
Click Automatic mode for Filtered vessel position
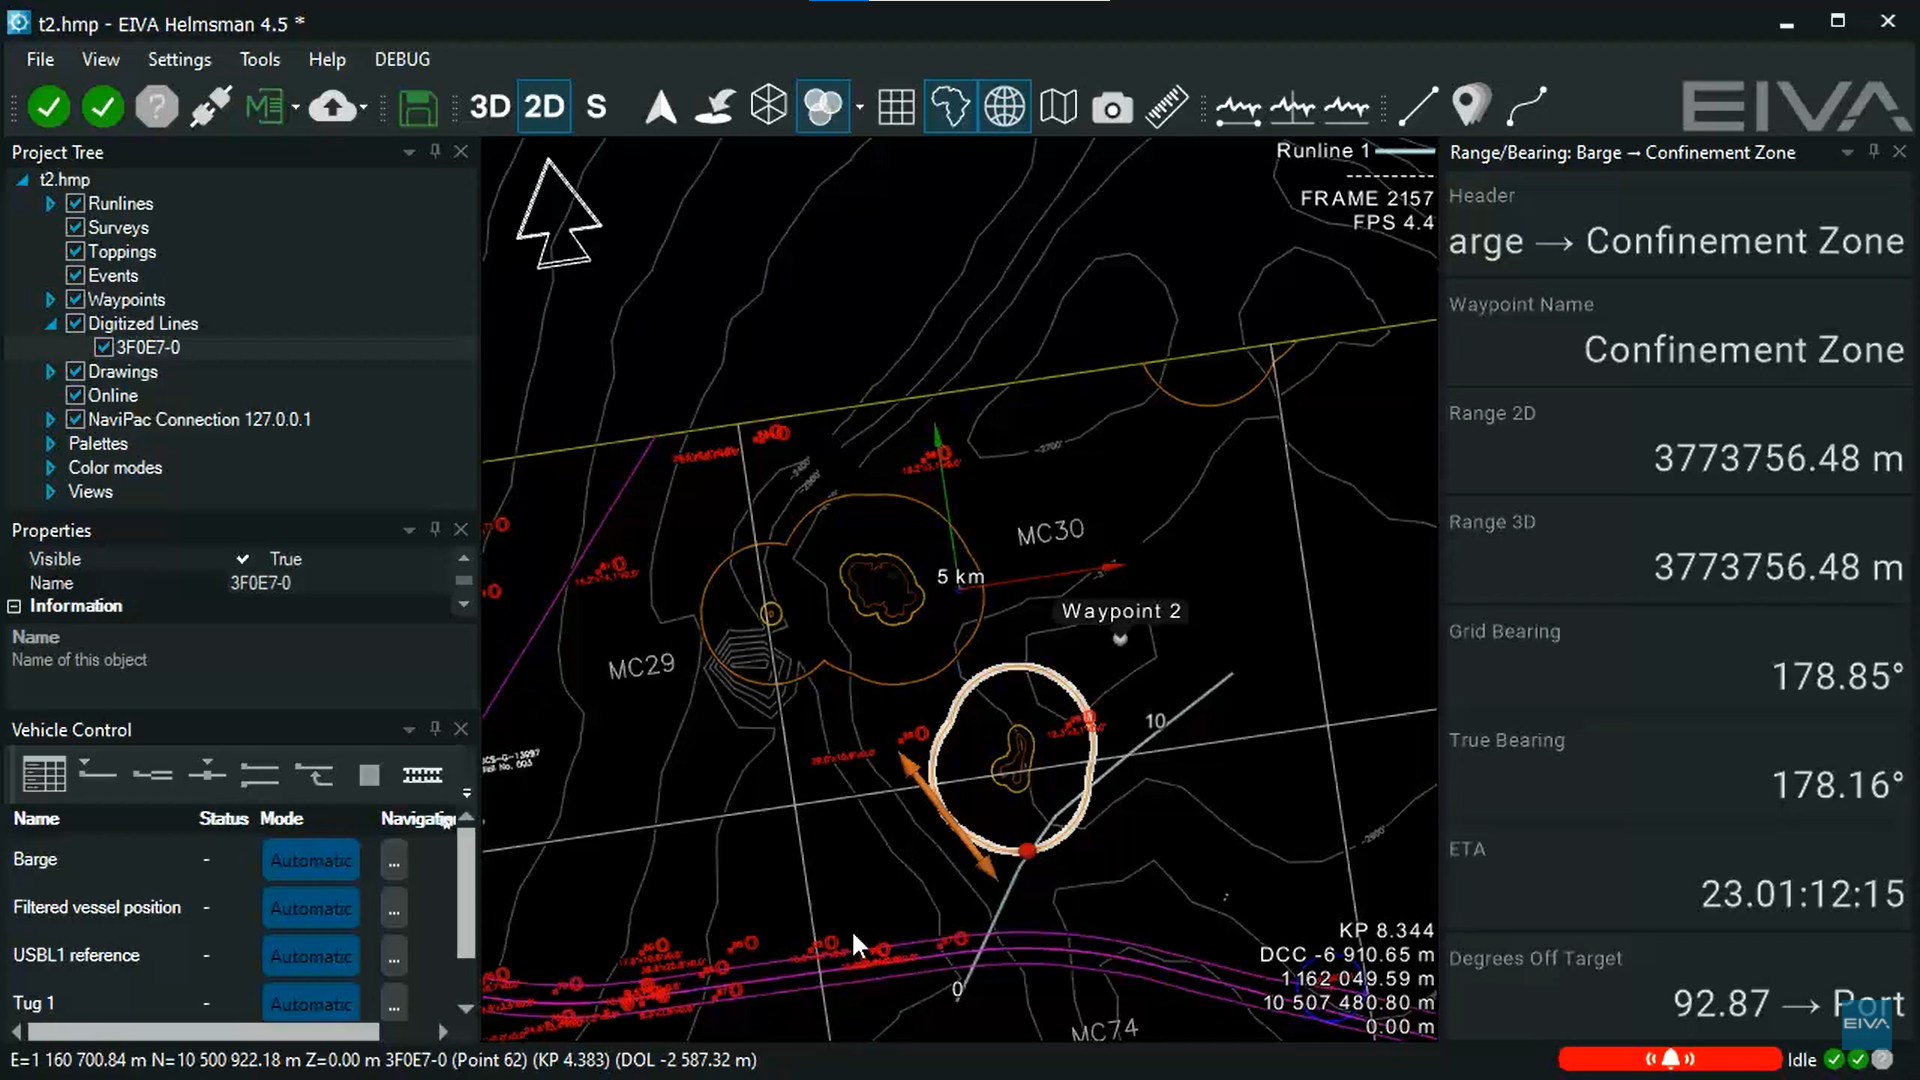[311, 908]
